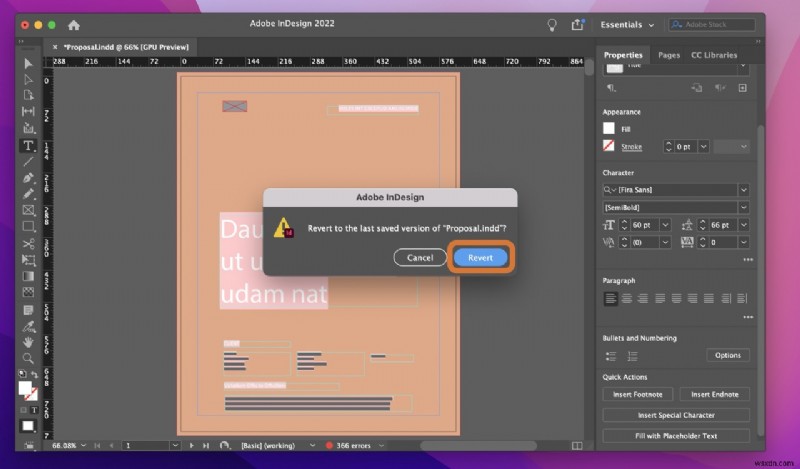Go to the Home screen
Image resolution: width=800 pixels, height=469 pixels.
74,25
